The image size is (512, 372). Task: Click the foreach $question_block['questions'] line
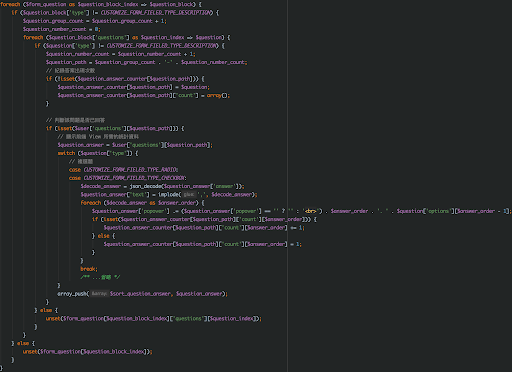pos(127,37)
